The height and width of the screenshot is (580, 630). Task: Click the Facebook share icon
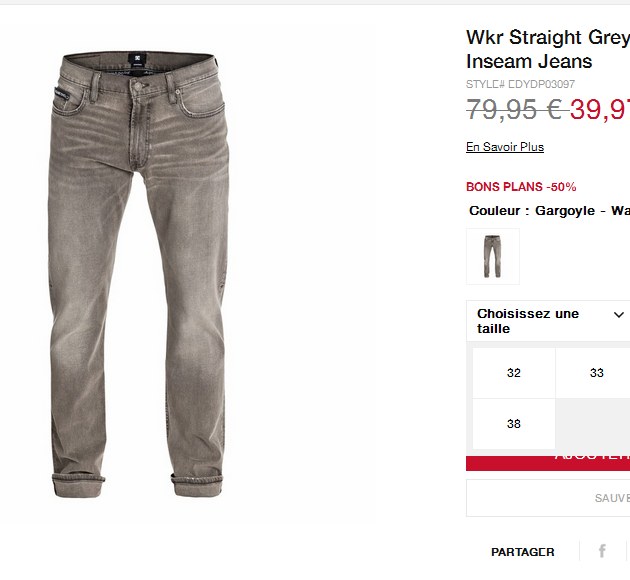(x=602, y=551)
